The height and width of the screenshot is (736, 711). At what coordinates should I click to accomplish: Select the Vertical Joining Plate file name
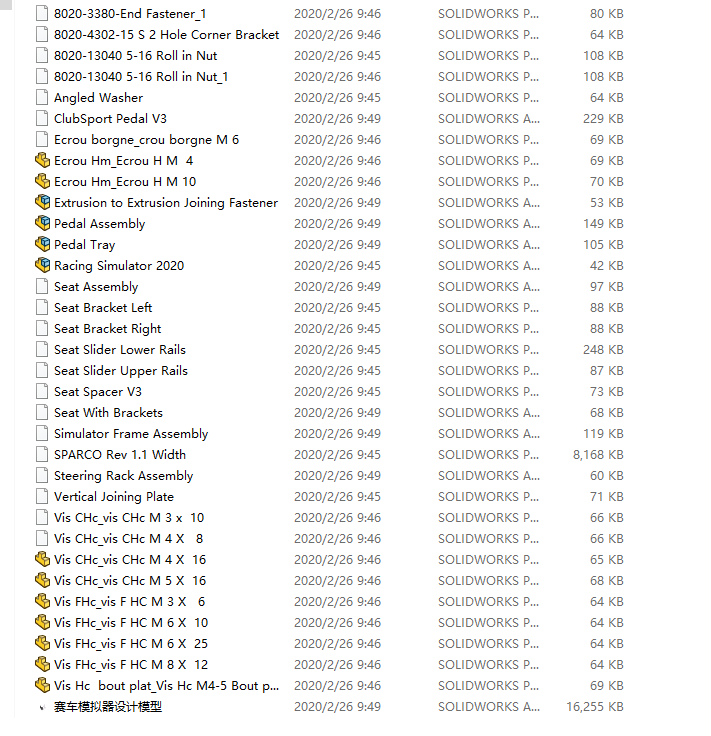pyautogui.click(x=114, y=497)
